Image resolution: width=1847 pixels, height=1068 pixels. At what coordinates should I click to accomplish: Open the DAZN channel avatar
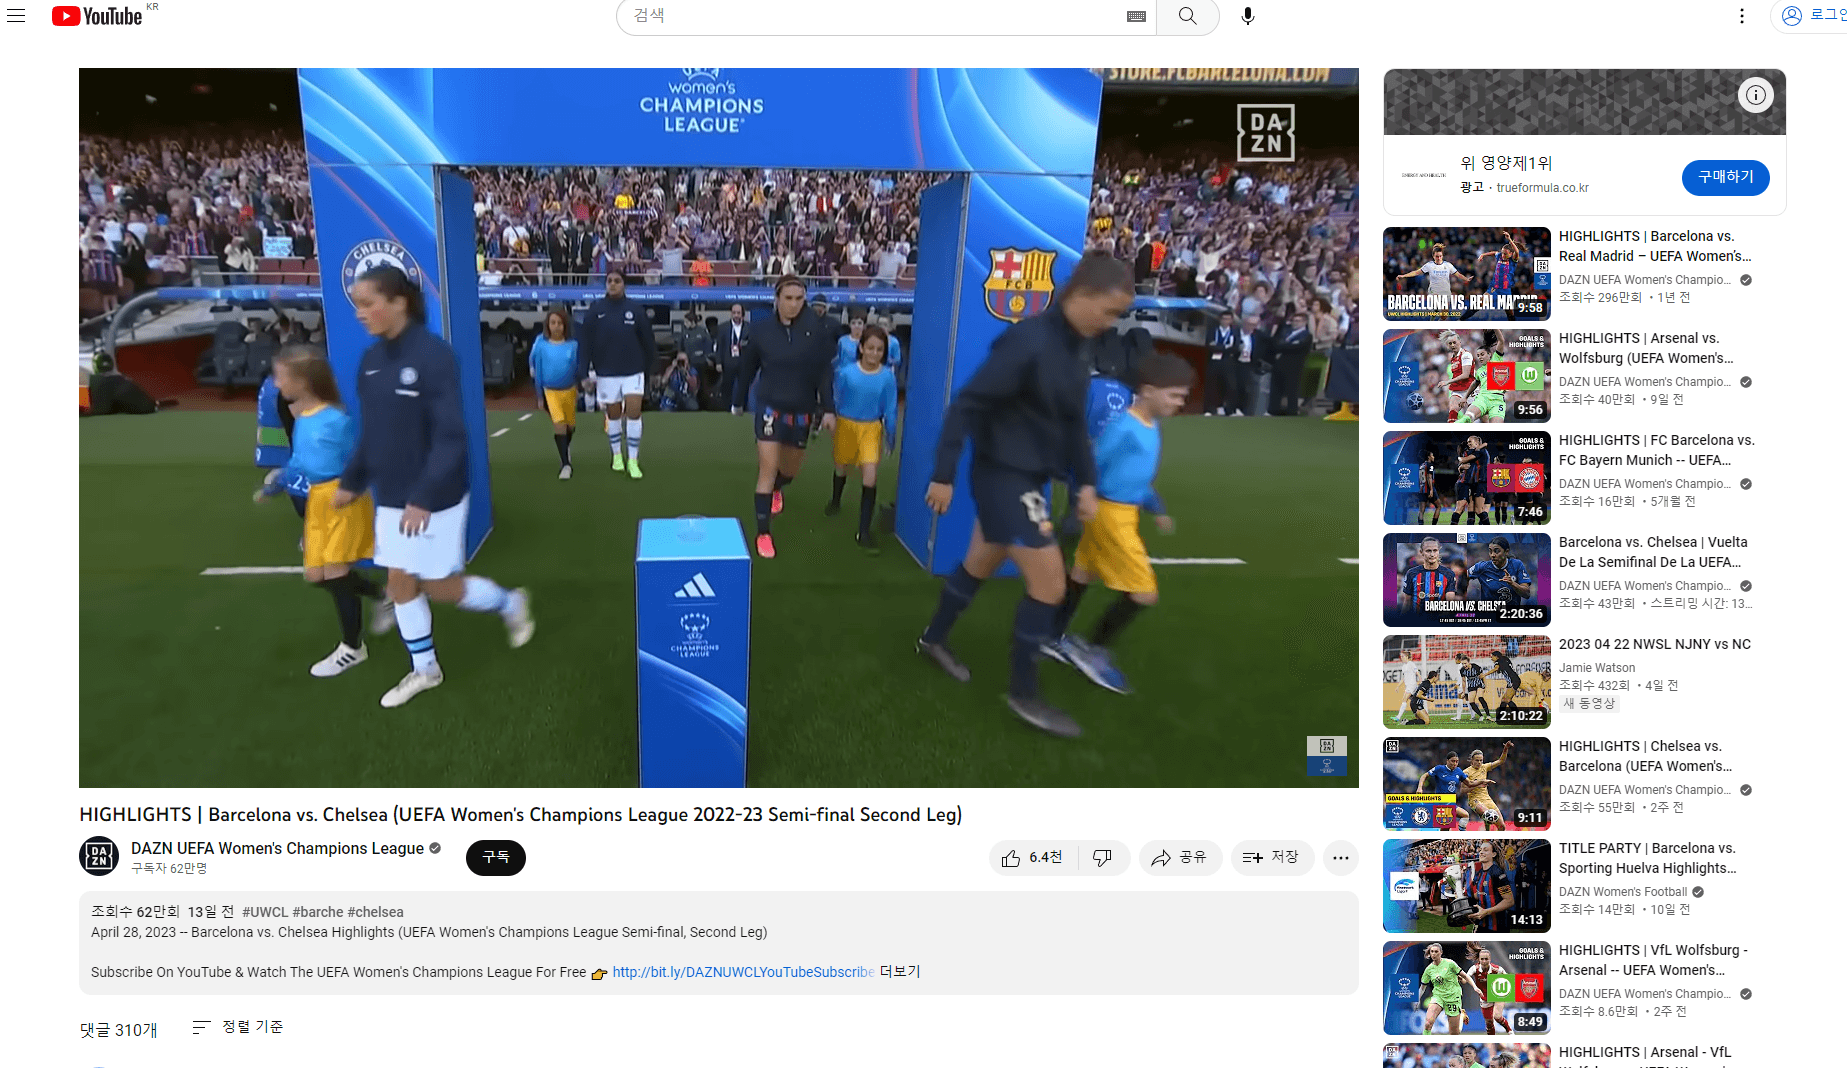click(x=99, y=856)
